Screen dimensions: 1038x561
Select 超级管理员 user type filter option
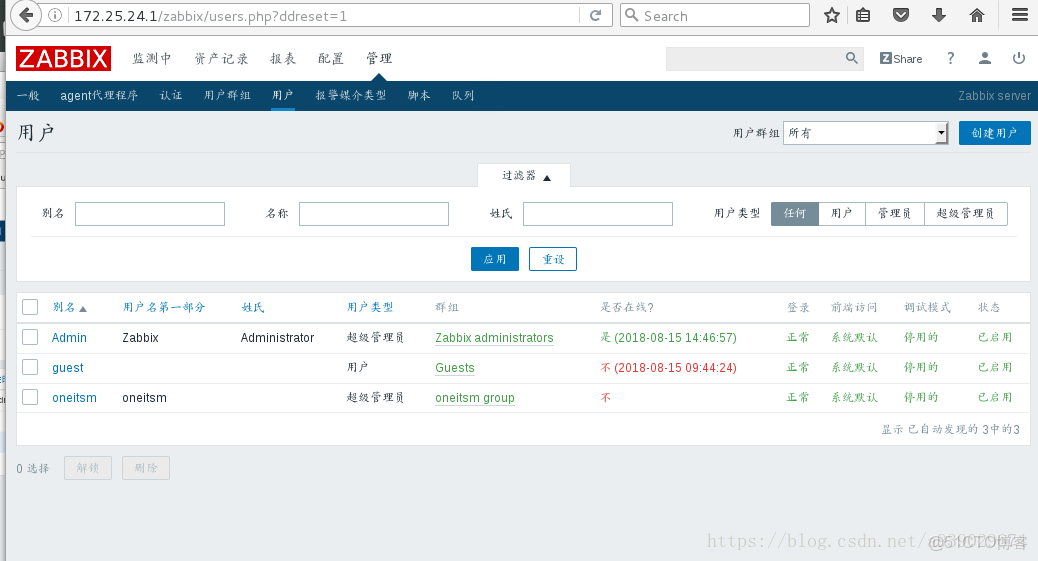click(x=966, y=213)
